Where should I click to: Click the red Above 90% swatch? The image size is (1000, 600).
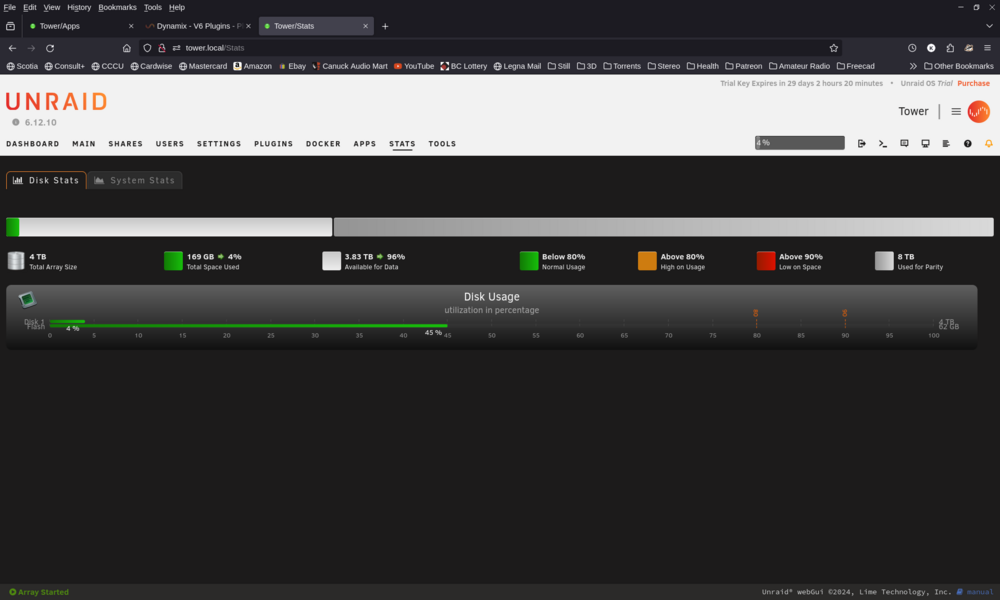pyautogui.click(x=765, y=260)
